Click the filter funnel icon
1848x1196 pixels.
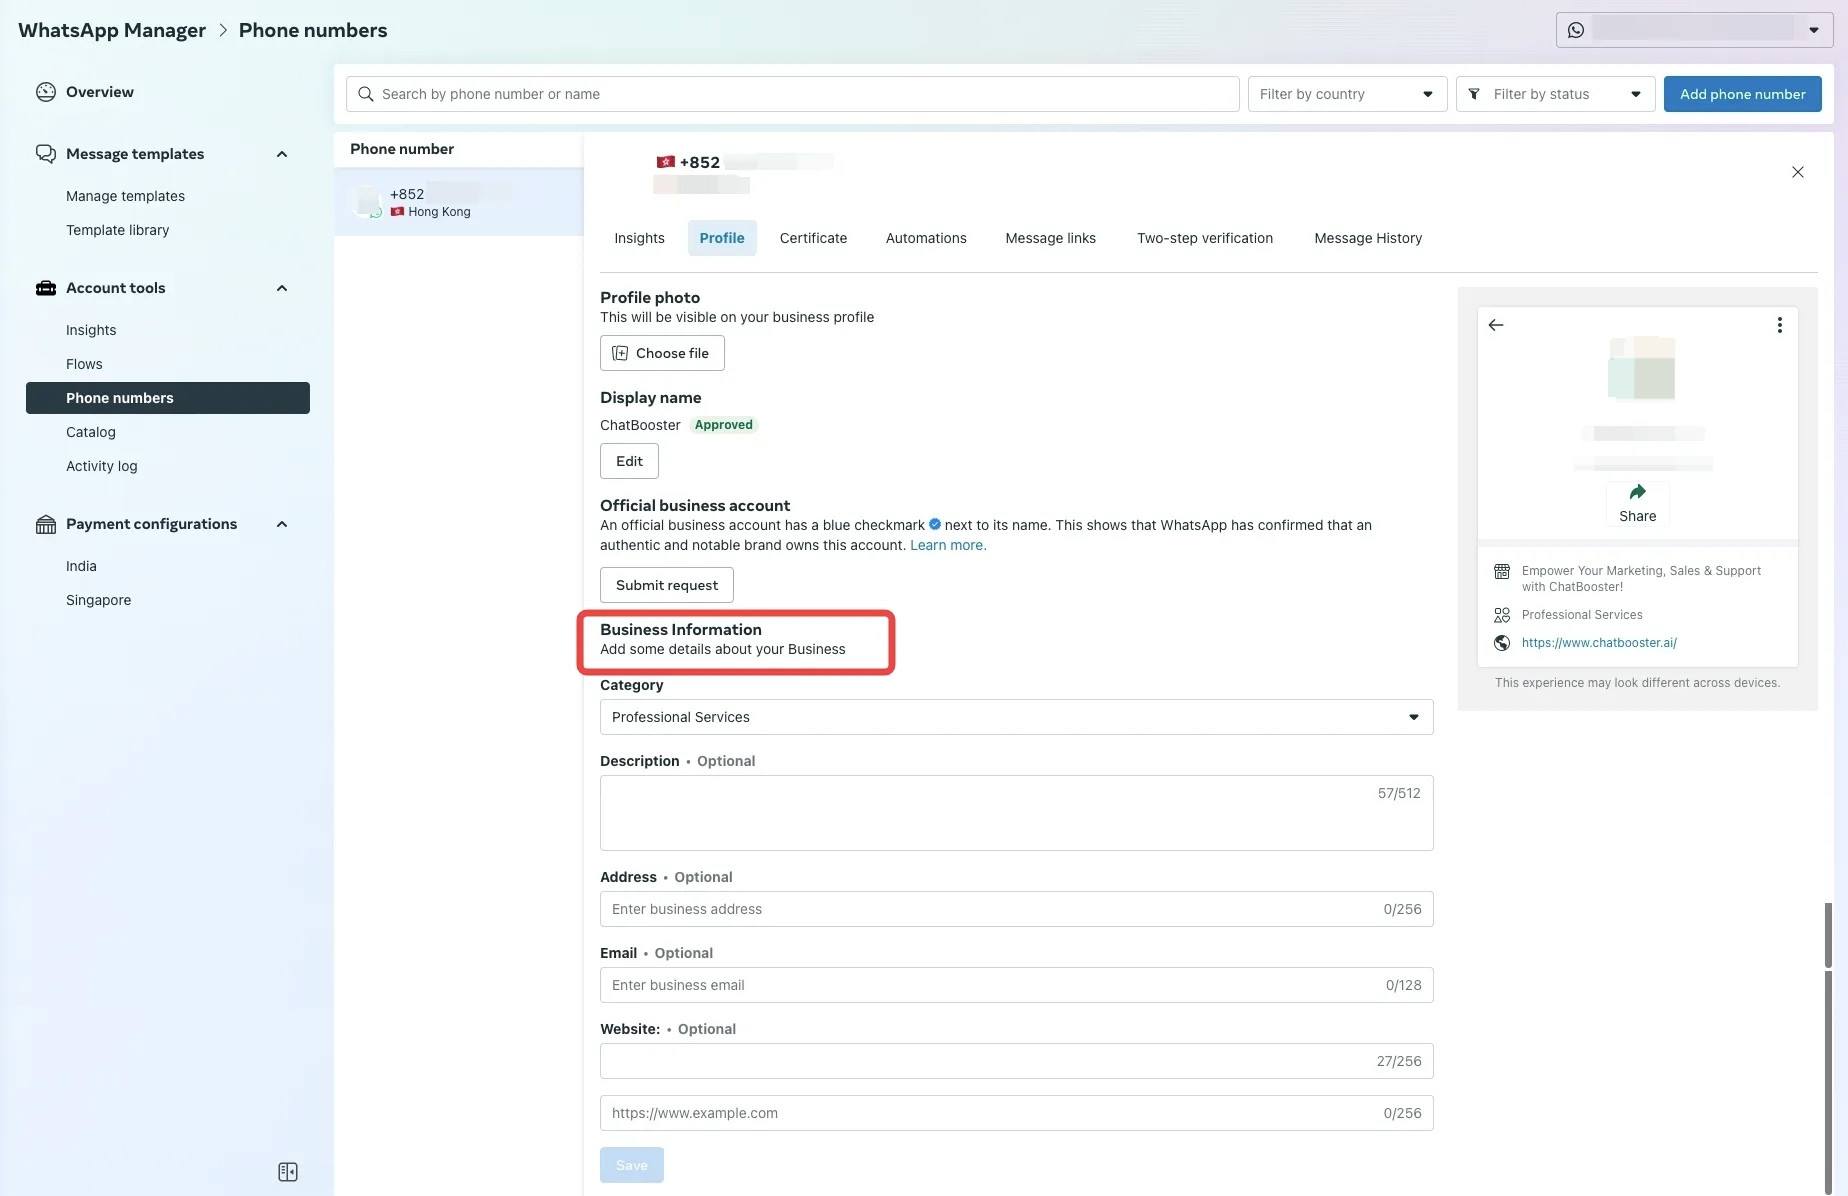click(1474, 94)
